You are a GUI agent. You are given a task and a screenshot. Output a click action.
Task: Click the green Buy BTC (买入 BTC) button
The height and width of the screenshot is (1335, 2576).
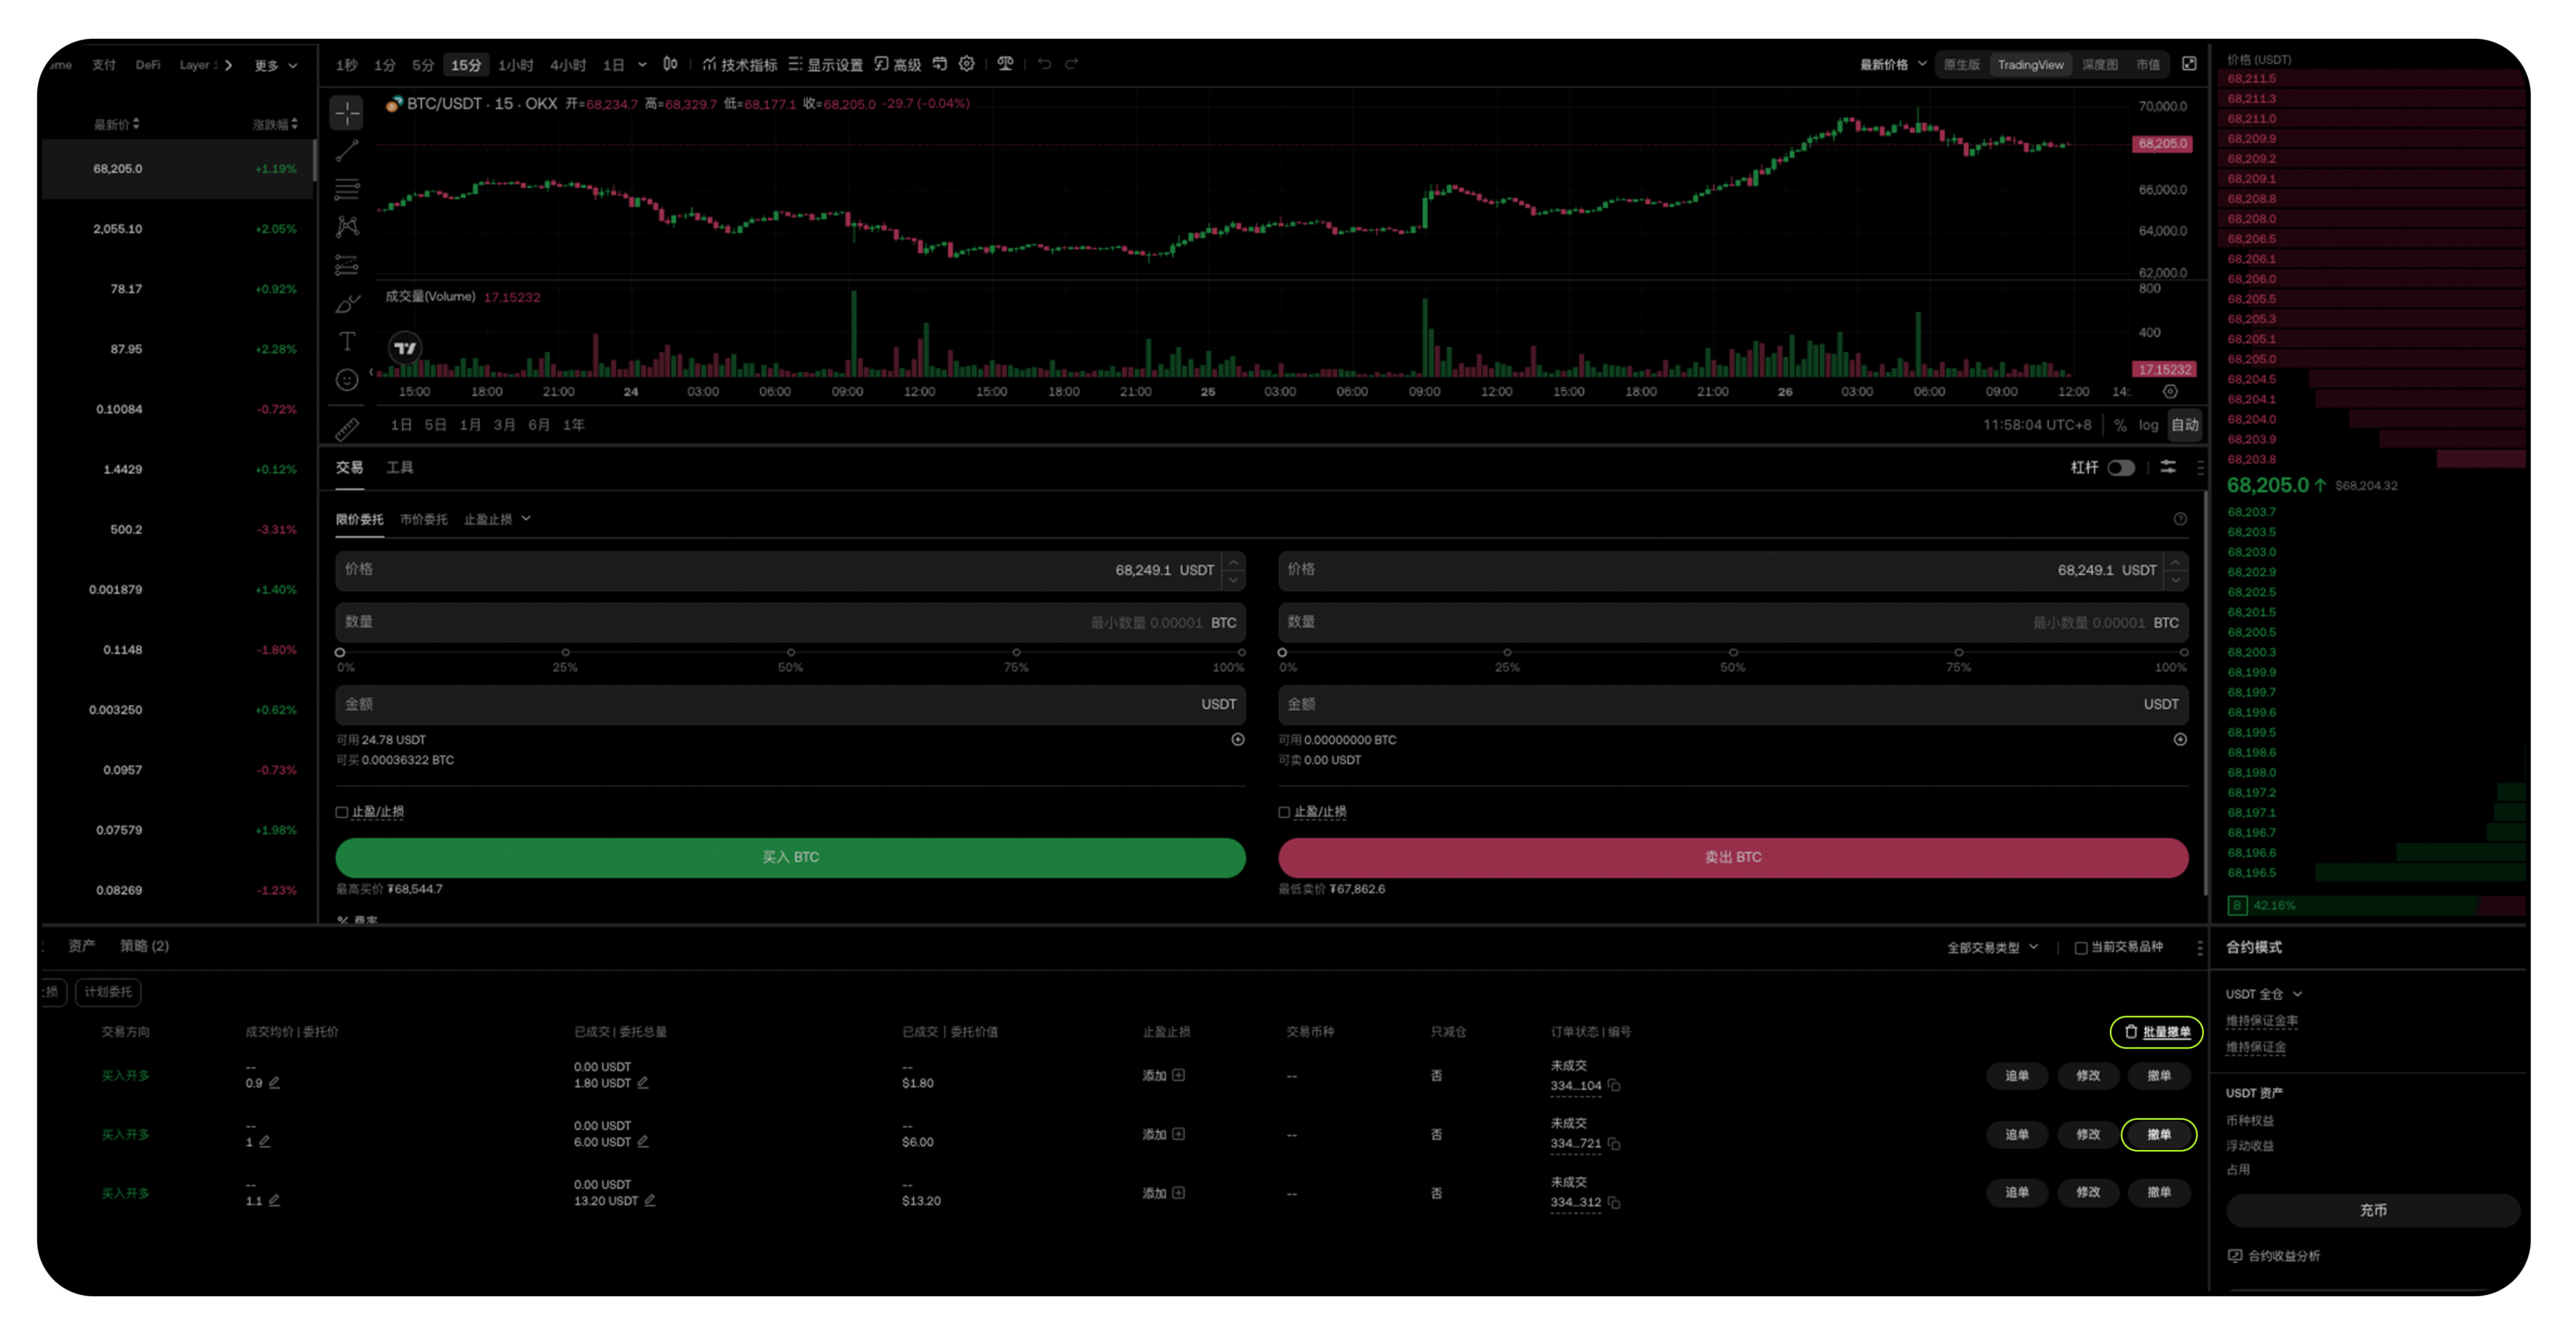coord(790,858)
